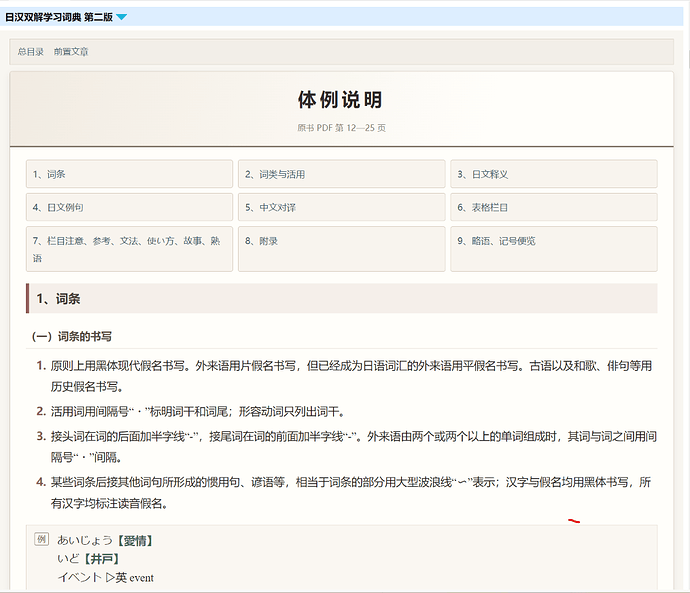
Task: Jump to section 3、日文释义 card
Action: 554,174
